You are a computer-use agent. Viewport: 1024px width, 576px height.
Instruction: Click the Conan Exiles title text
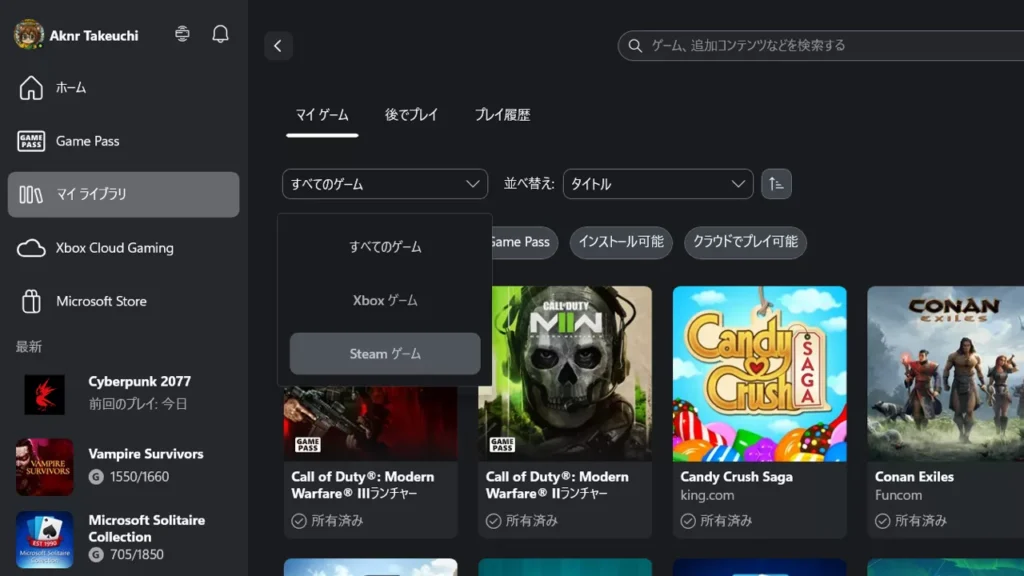tap(914, 477)
